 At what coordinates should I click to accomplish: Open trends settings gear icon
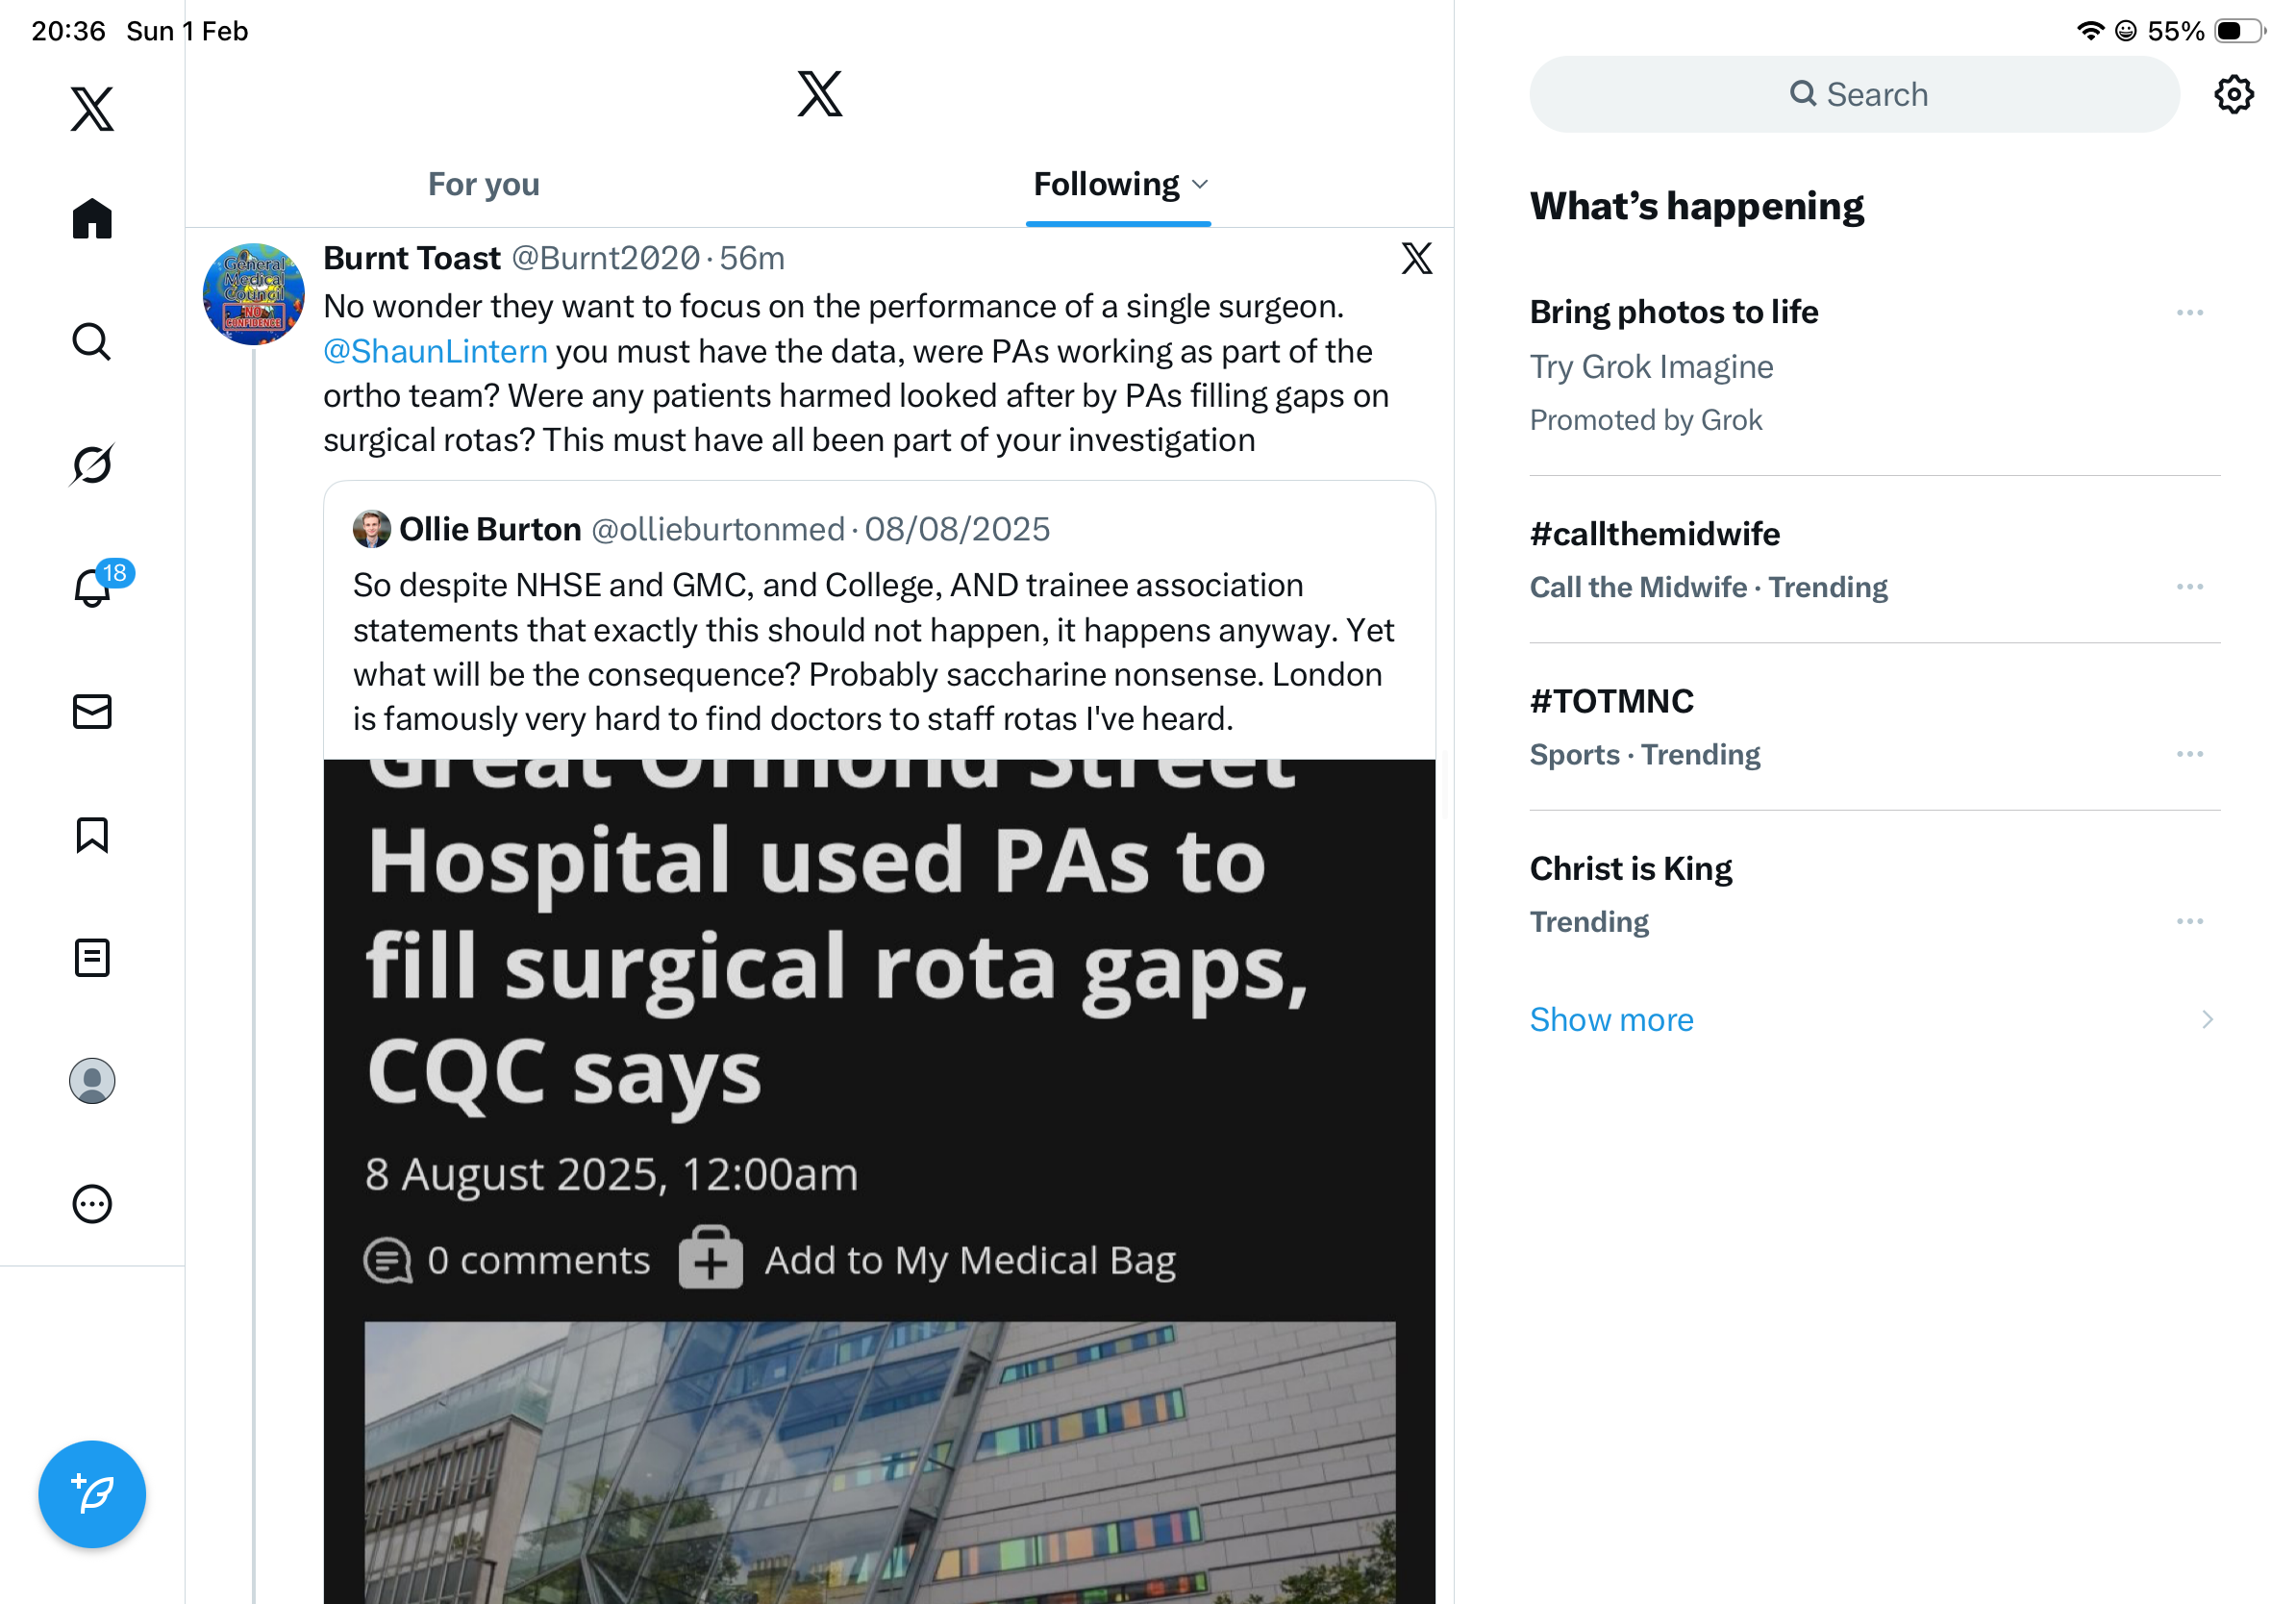pyautogui.click(x=2232, y=95)
